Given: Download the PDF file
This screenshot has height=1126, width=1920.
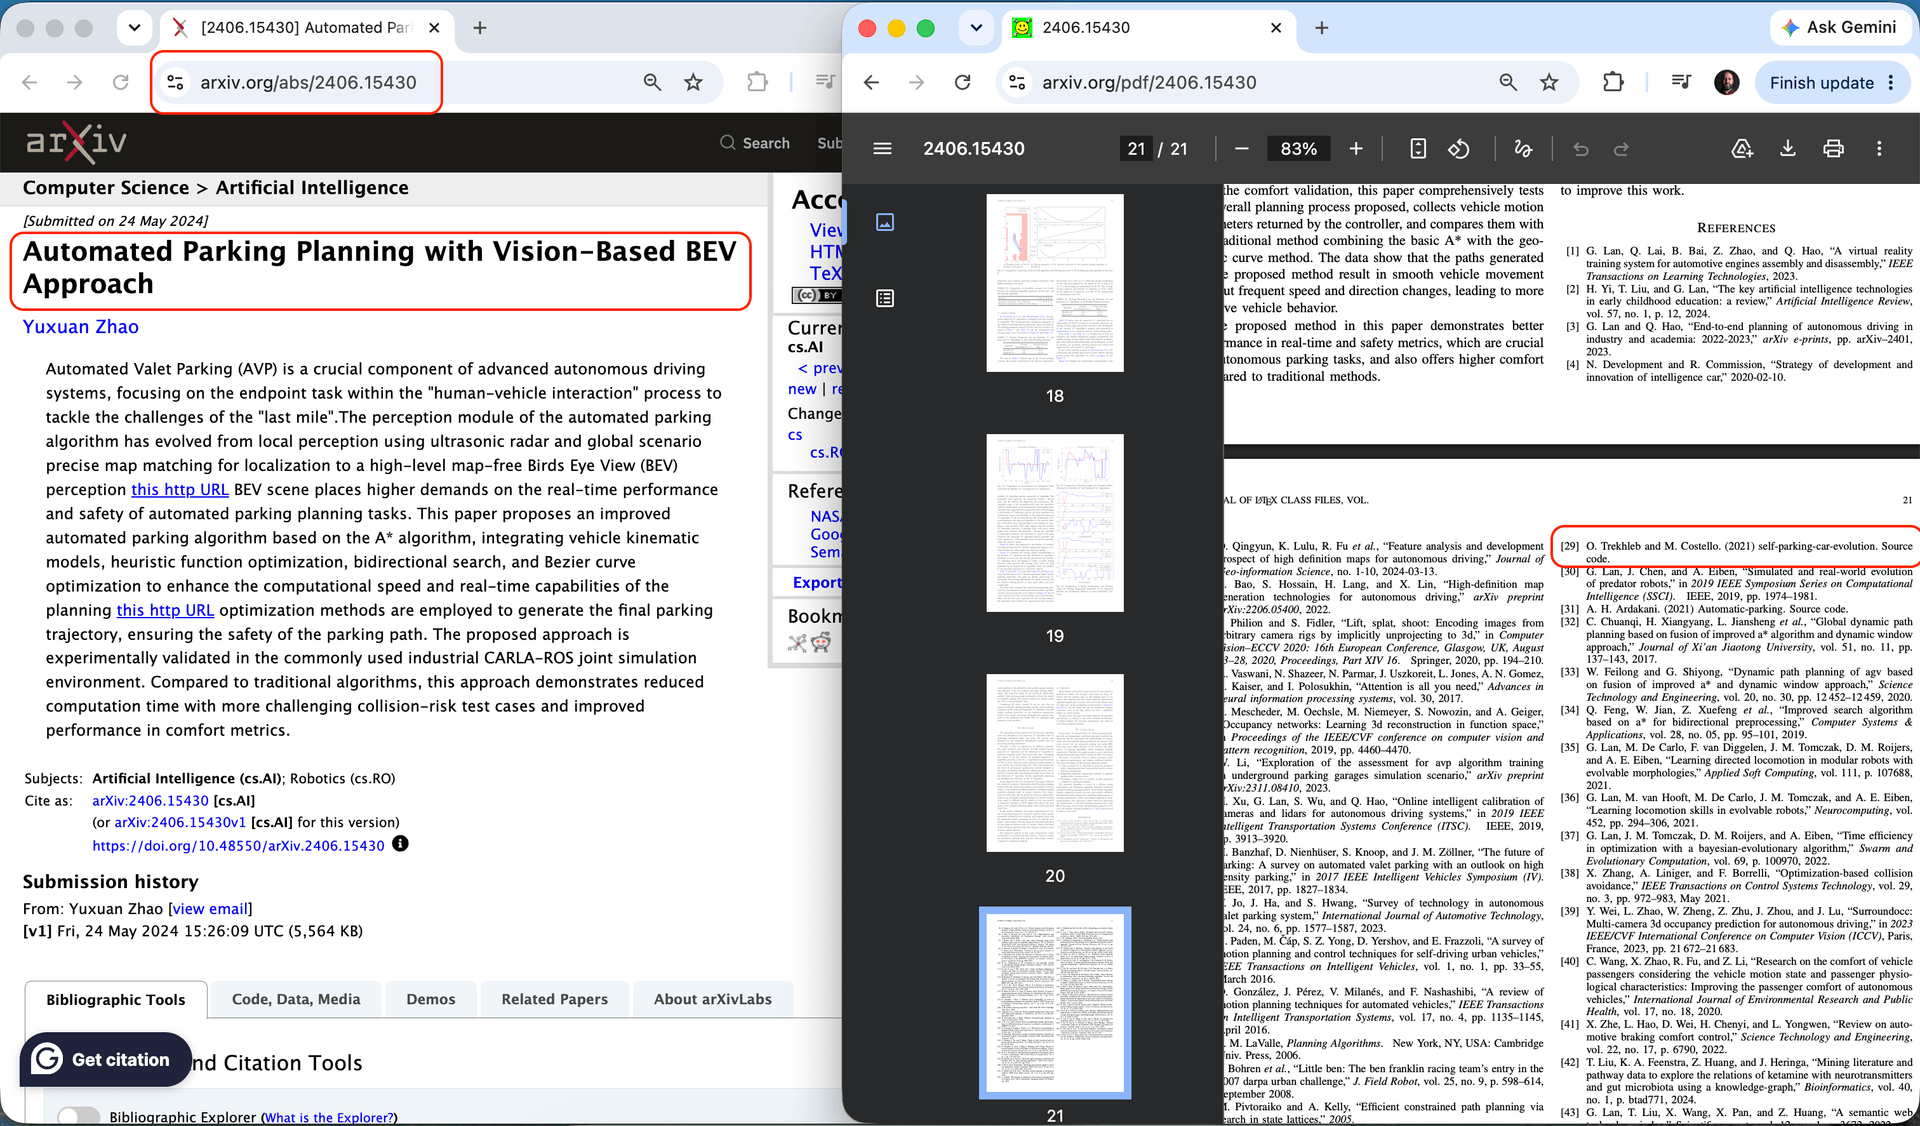Looking at the screenshot, I should coord(1788,149).
